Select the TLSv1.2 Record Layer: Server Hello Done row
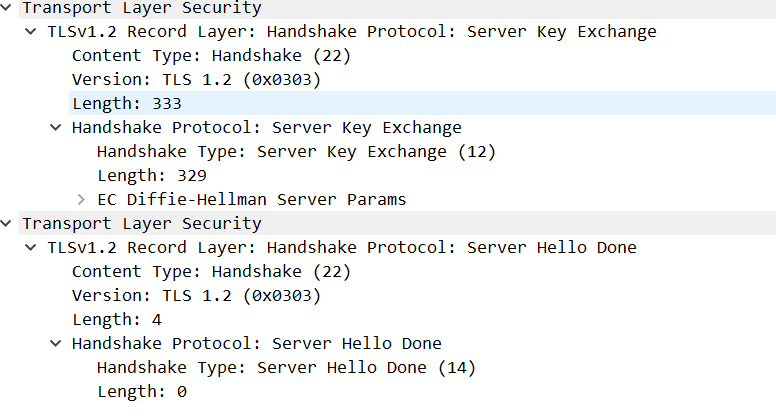This screenshot has width=776, height=420. point(342,248)
